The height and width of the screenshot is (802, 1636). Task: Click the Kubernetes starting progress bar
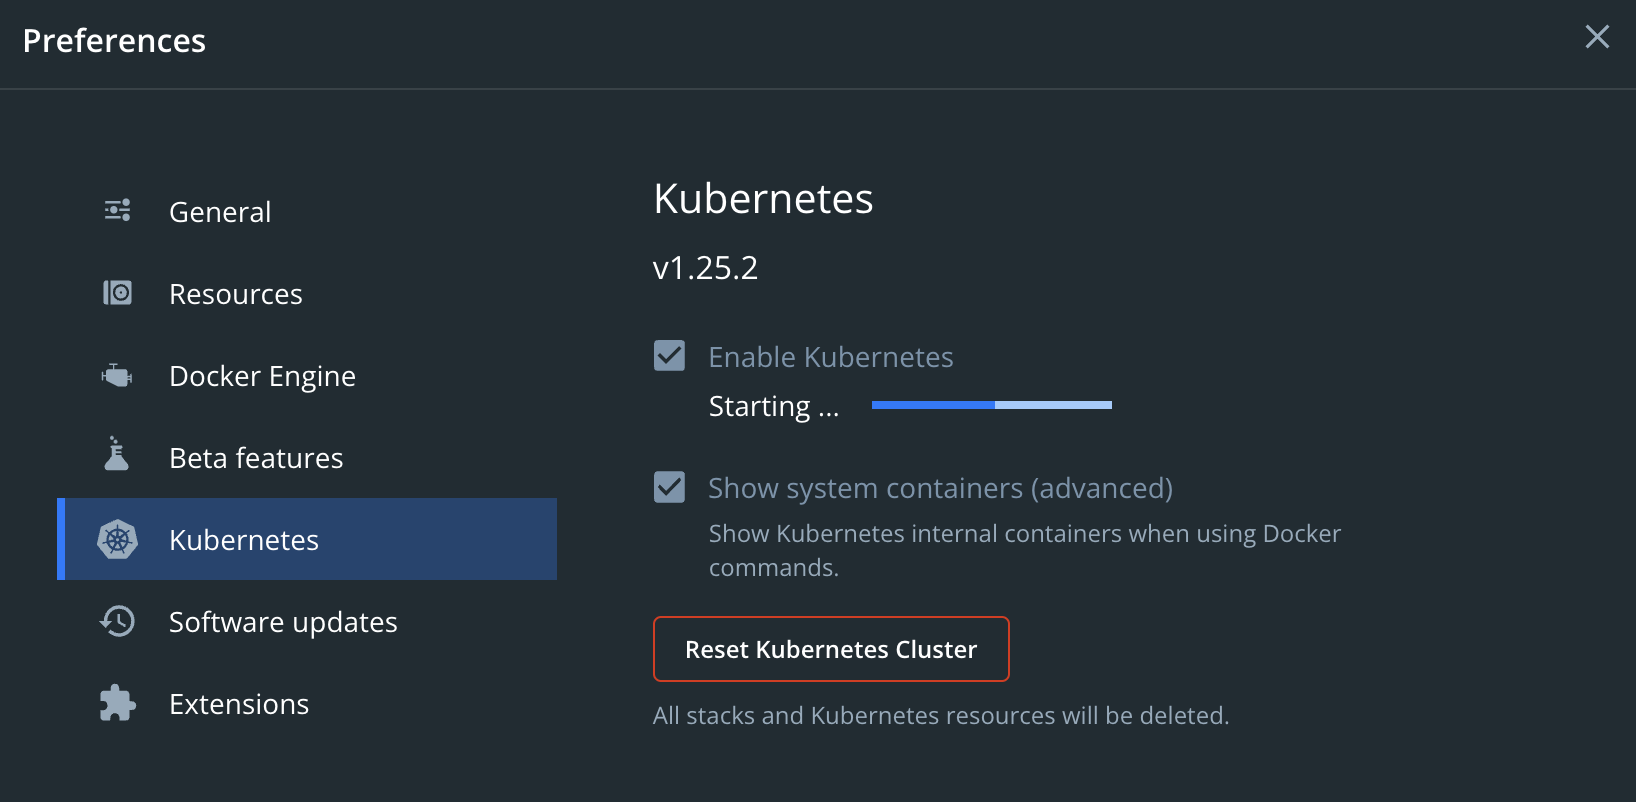pyautogui.click(x=992, y=405)
